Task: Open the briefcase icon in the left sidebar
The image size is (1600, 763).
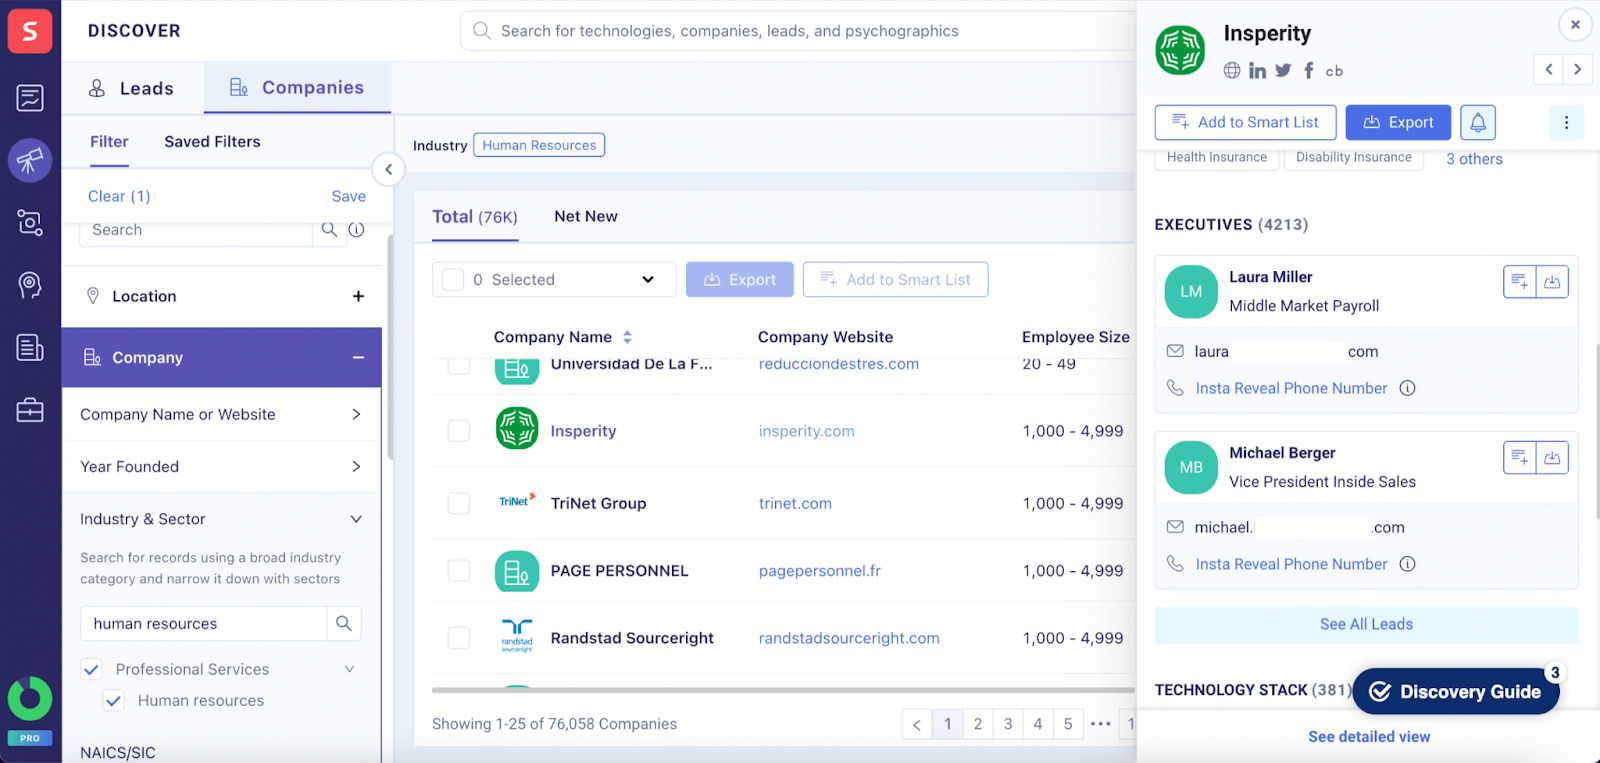Action: (x=30, y=410)
